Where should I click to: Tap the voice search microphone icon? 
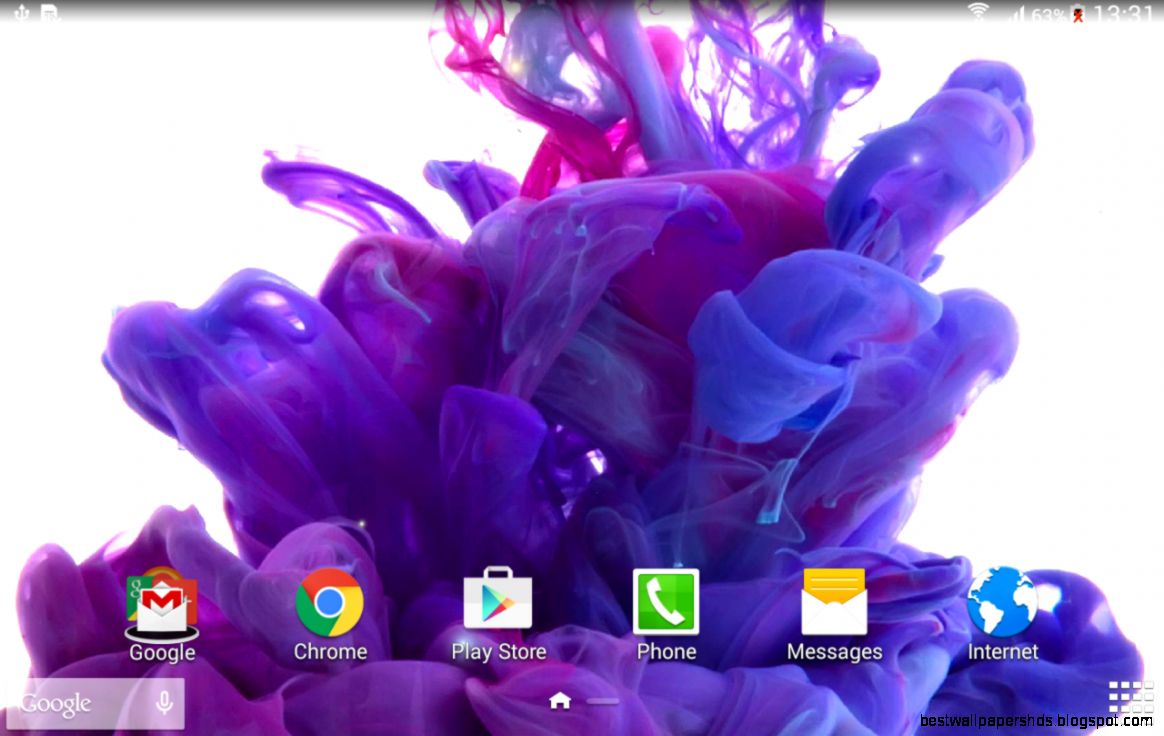pos(163,703)
